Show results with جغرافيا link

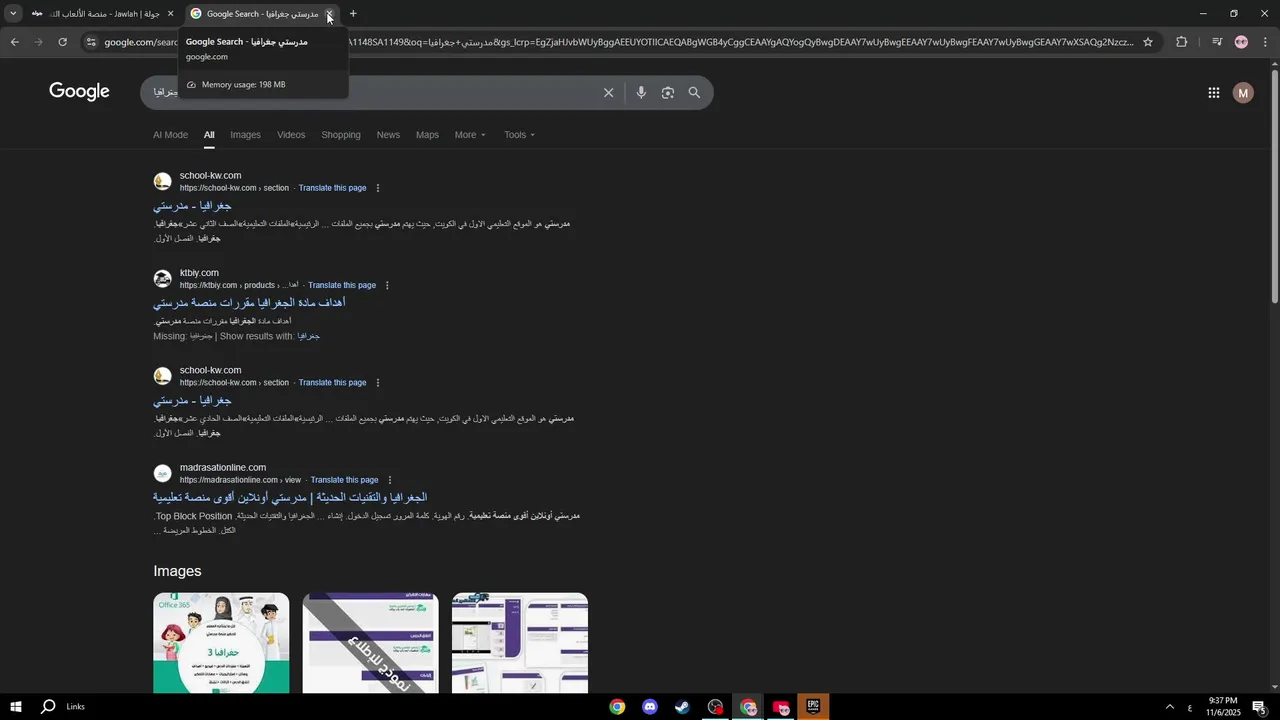click(309, 337)
